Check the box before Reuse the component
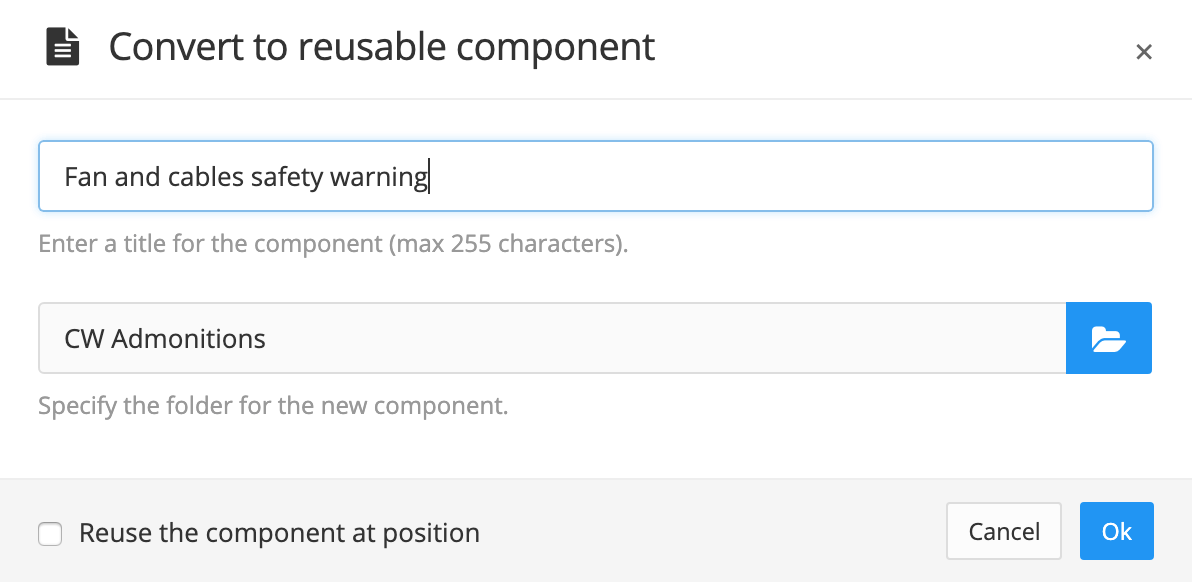Screen dimensions: 1192x582 coord(50,533)
